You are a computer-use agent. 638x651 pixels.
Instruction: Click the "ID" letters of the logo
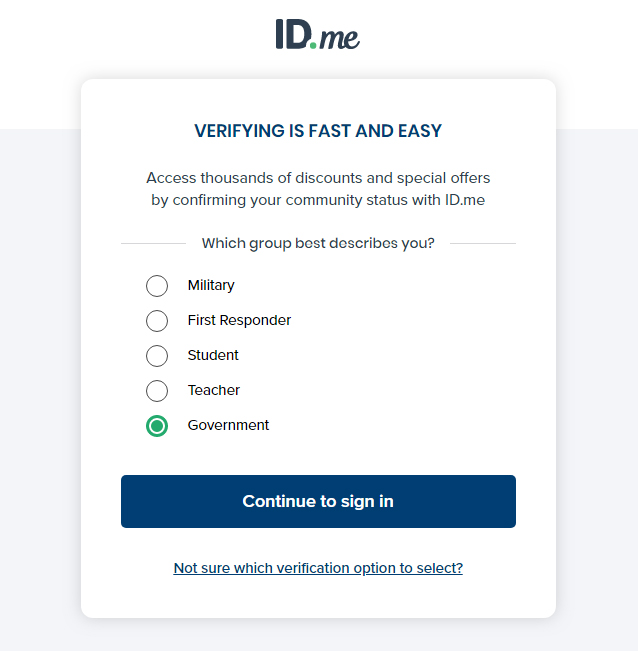point(291,33)
